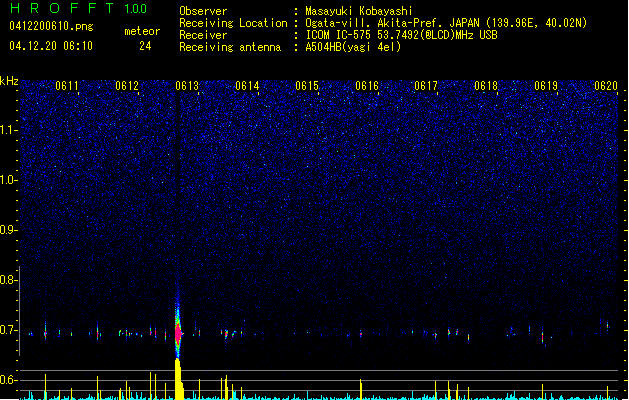629x400 pixels.
Task: Click the 1.0 kHz axis label
Action: point(9,180)
